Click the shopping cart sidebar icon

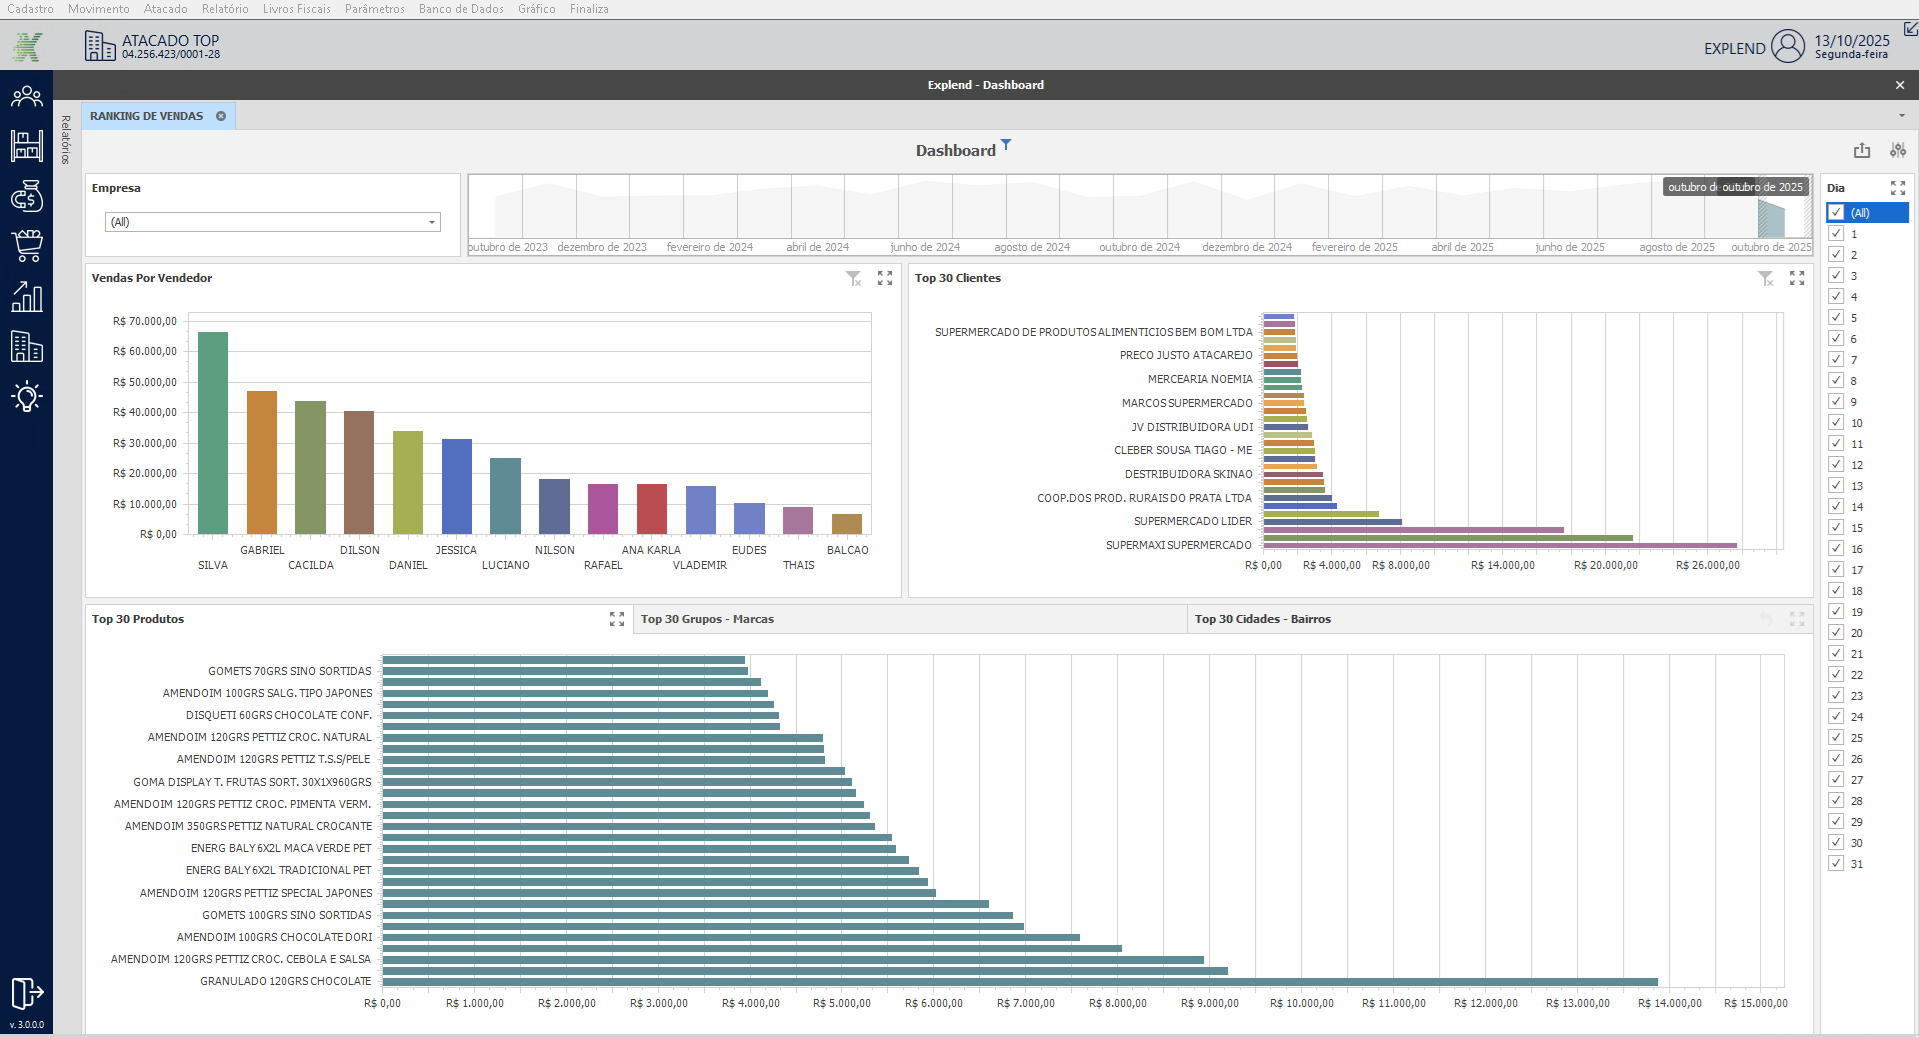[x=27, y=246]
